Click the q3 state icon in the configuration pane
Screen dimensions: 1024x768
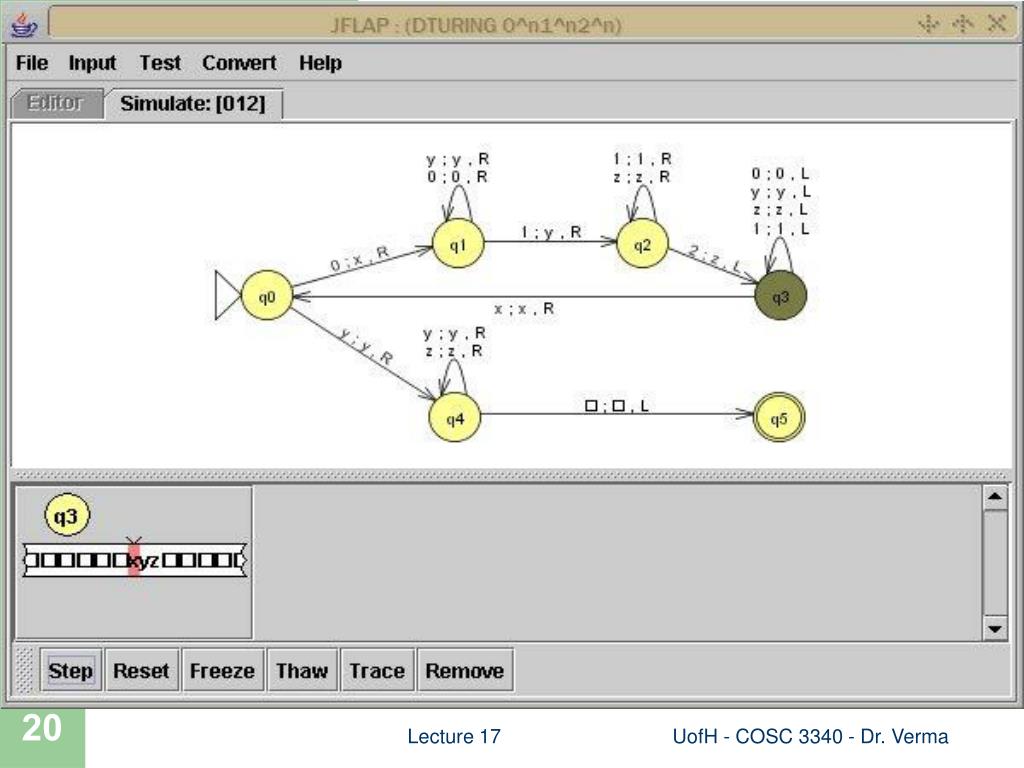tap(67, 515)
